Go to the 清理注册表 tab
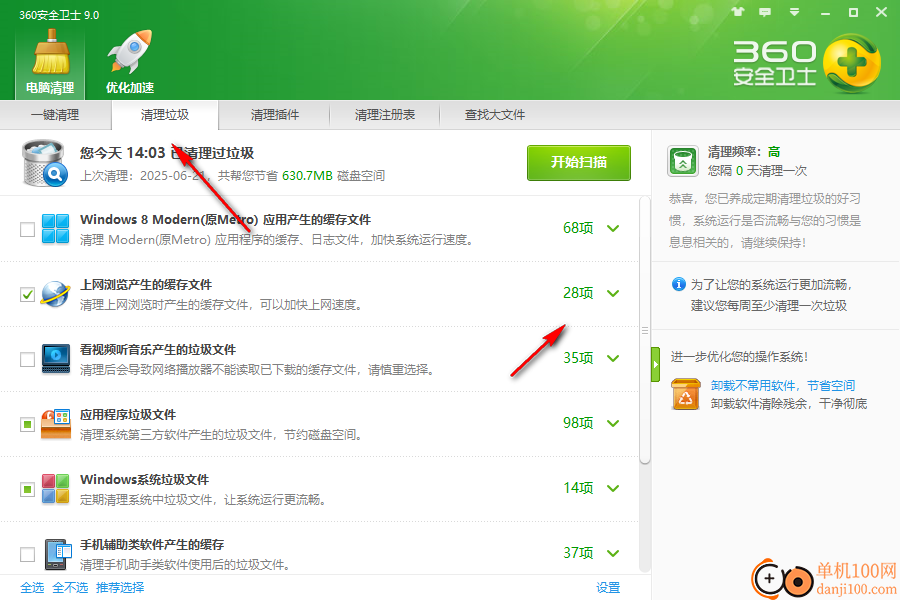Viewport: 900px width, 600px height. (x=385, y=115)
